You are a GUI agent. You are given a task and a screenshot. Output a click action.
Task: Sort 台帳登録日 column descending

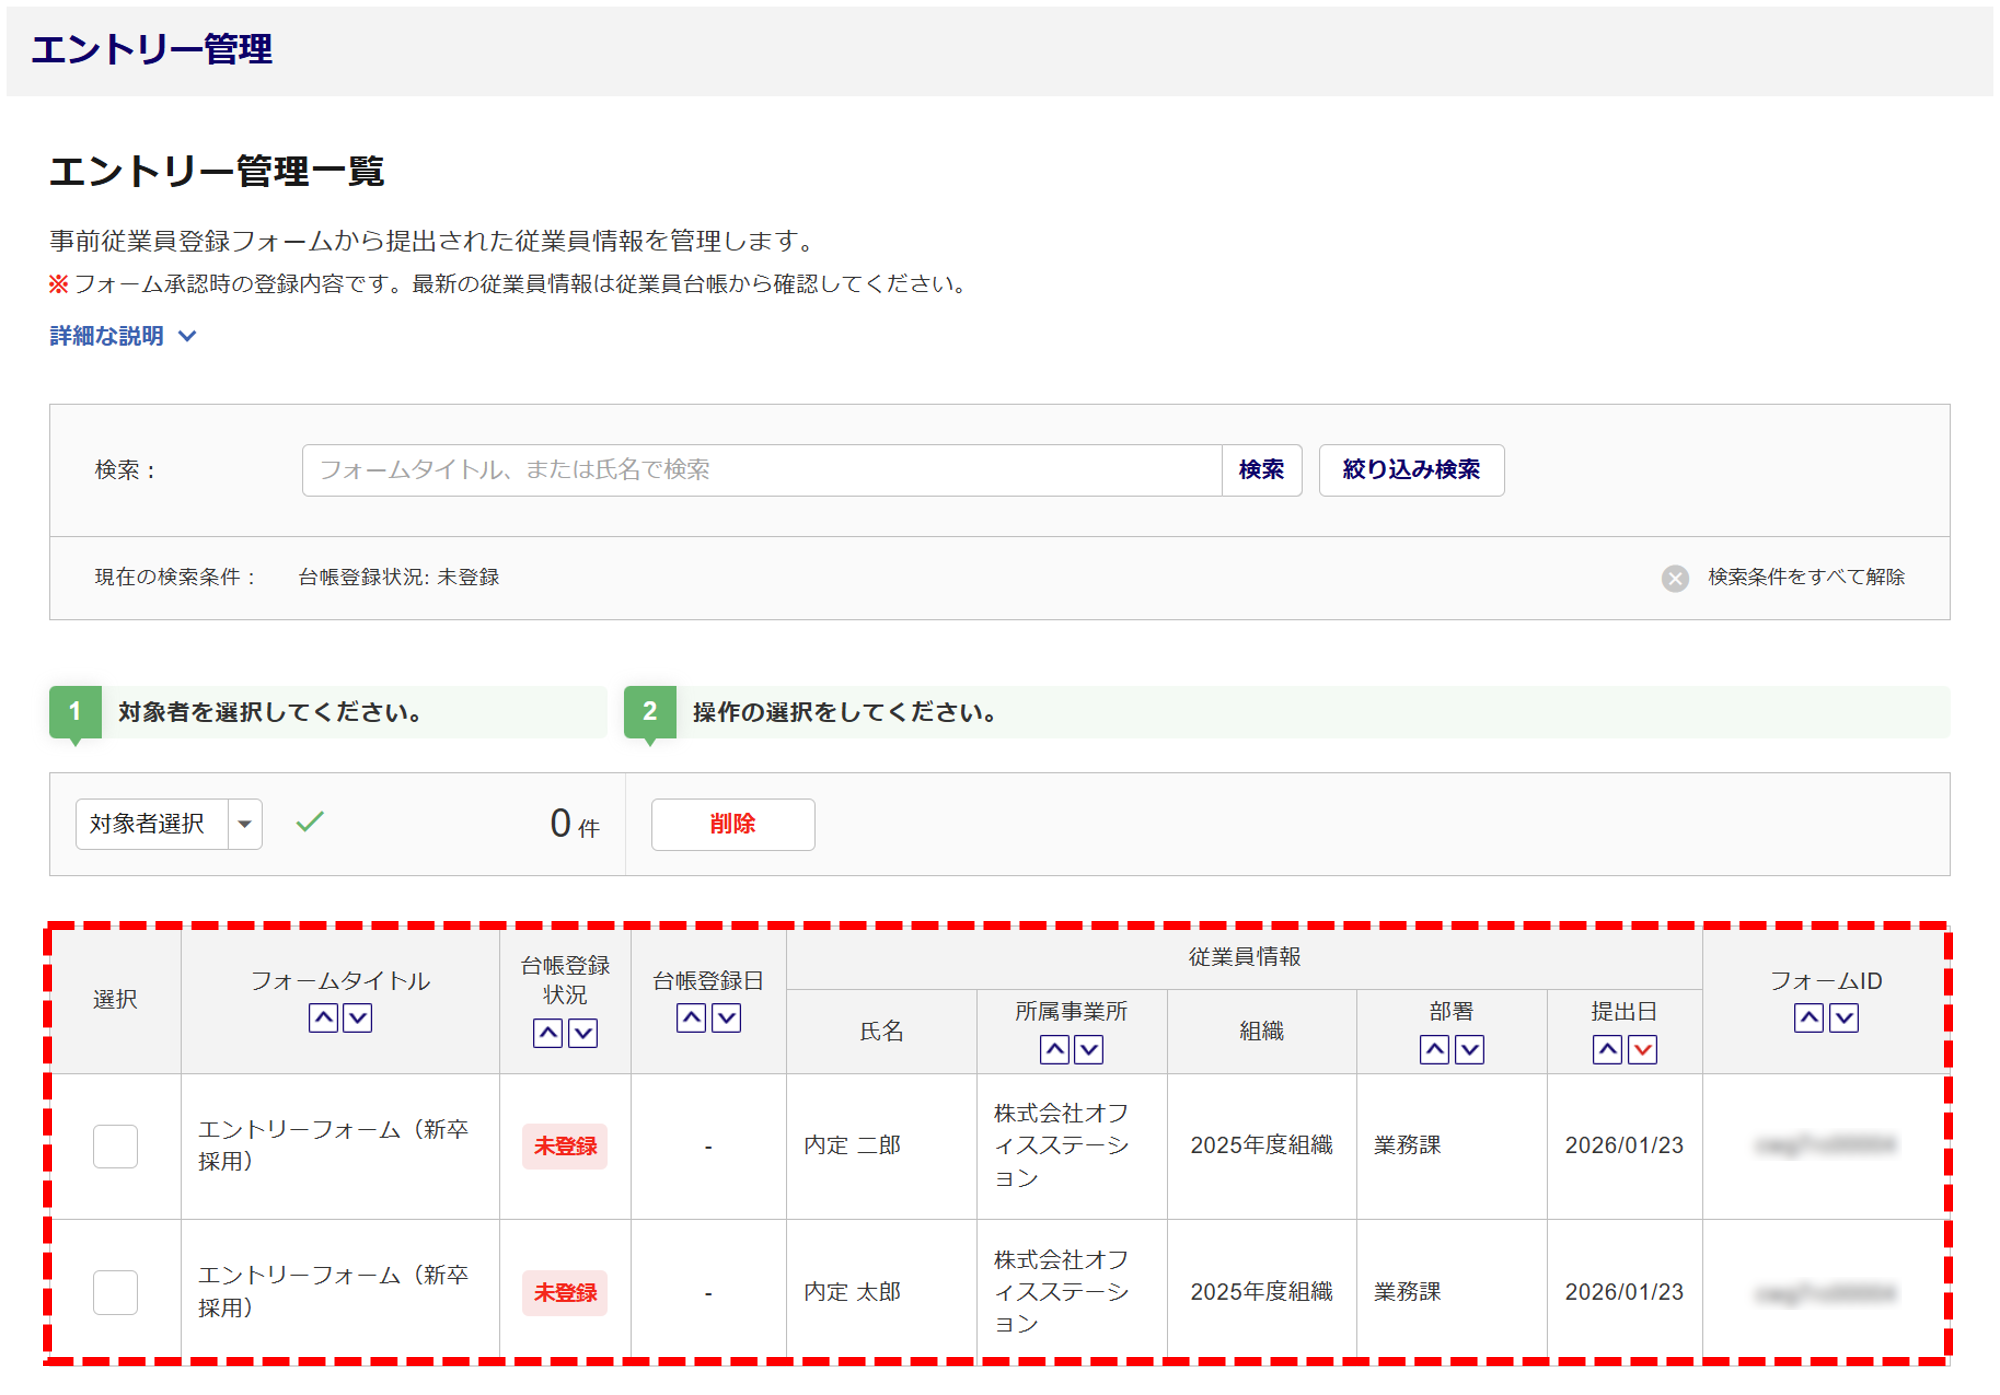coord(726,1018)
